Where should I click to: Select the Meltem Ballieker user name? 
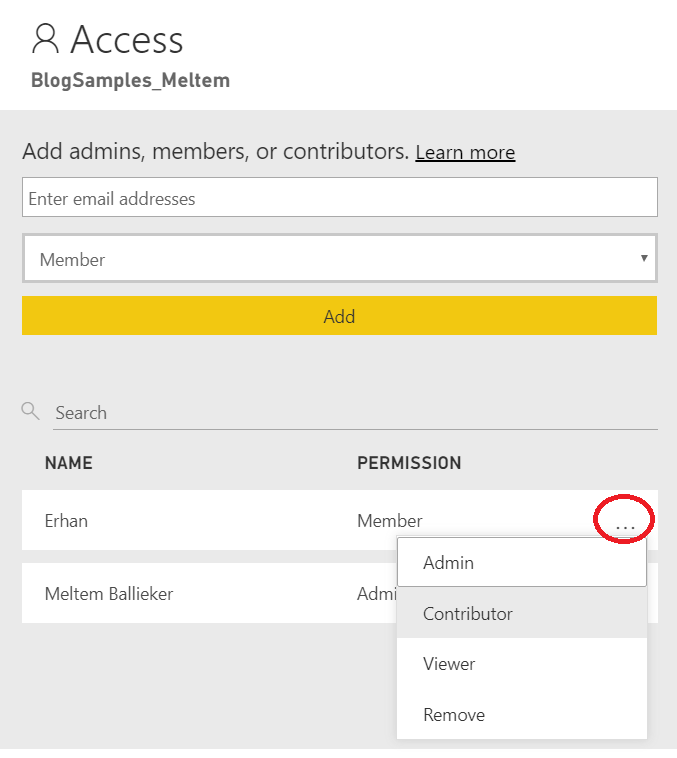pyautogui.click(x=109, y=594)
